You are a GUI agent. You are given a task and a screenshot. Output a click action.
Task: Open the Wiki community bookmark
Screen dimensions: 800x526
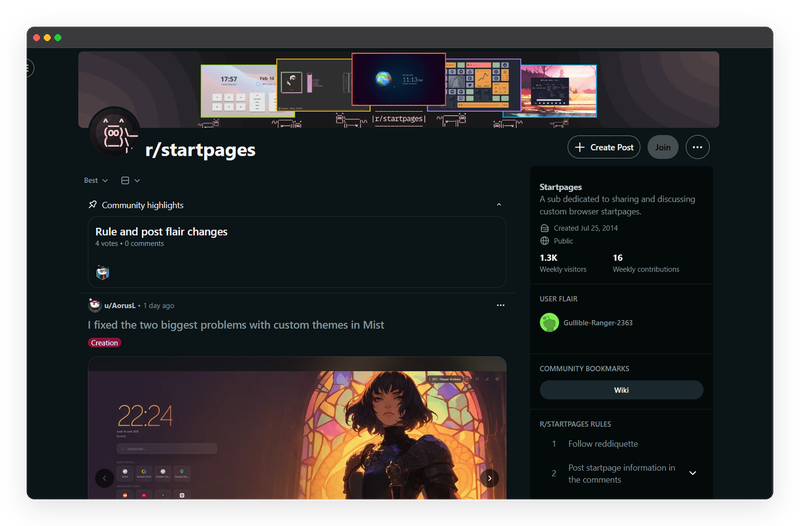(x=621, y=390)
